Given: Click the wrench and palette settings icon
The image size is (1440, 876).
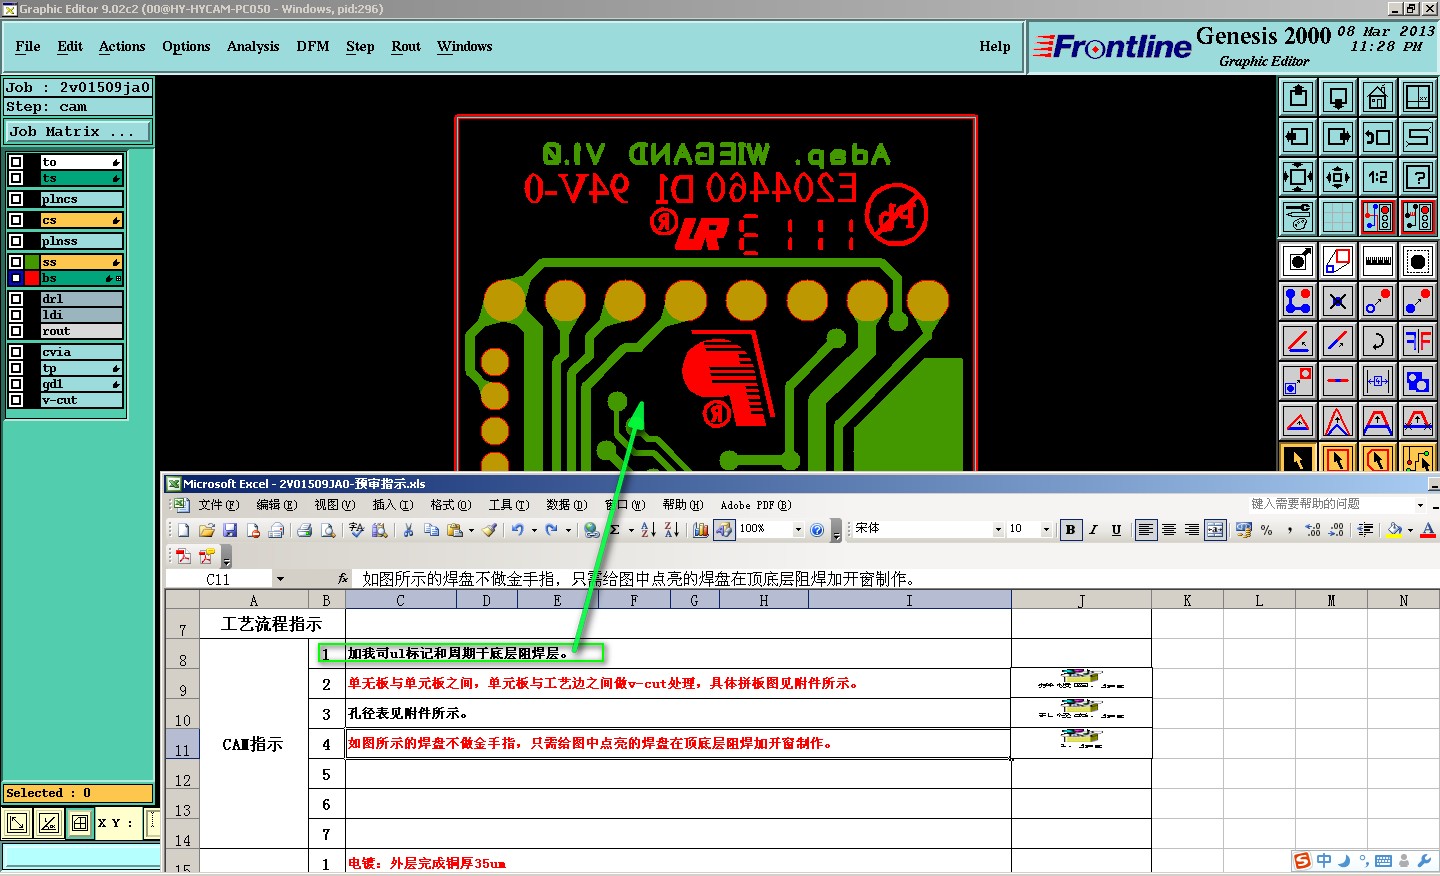Looking at the screenshot, I should point(1298,216).
